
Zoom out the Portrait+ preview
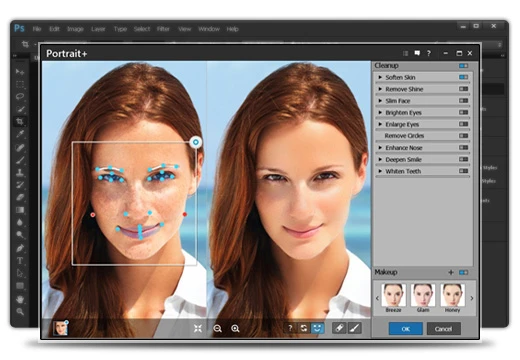218,329
